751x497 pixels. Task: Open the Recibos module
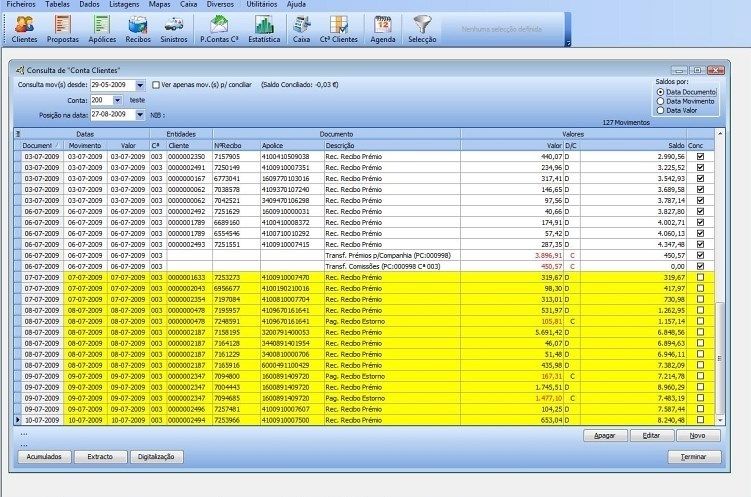tap(138, 27)
